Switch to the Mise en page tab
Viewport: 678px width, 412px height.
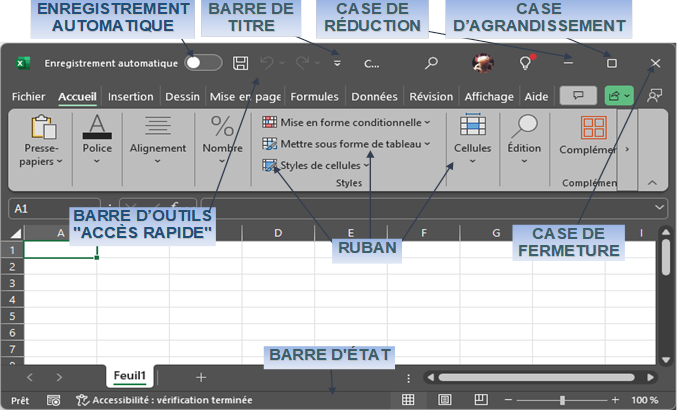(x=245, y=96)
